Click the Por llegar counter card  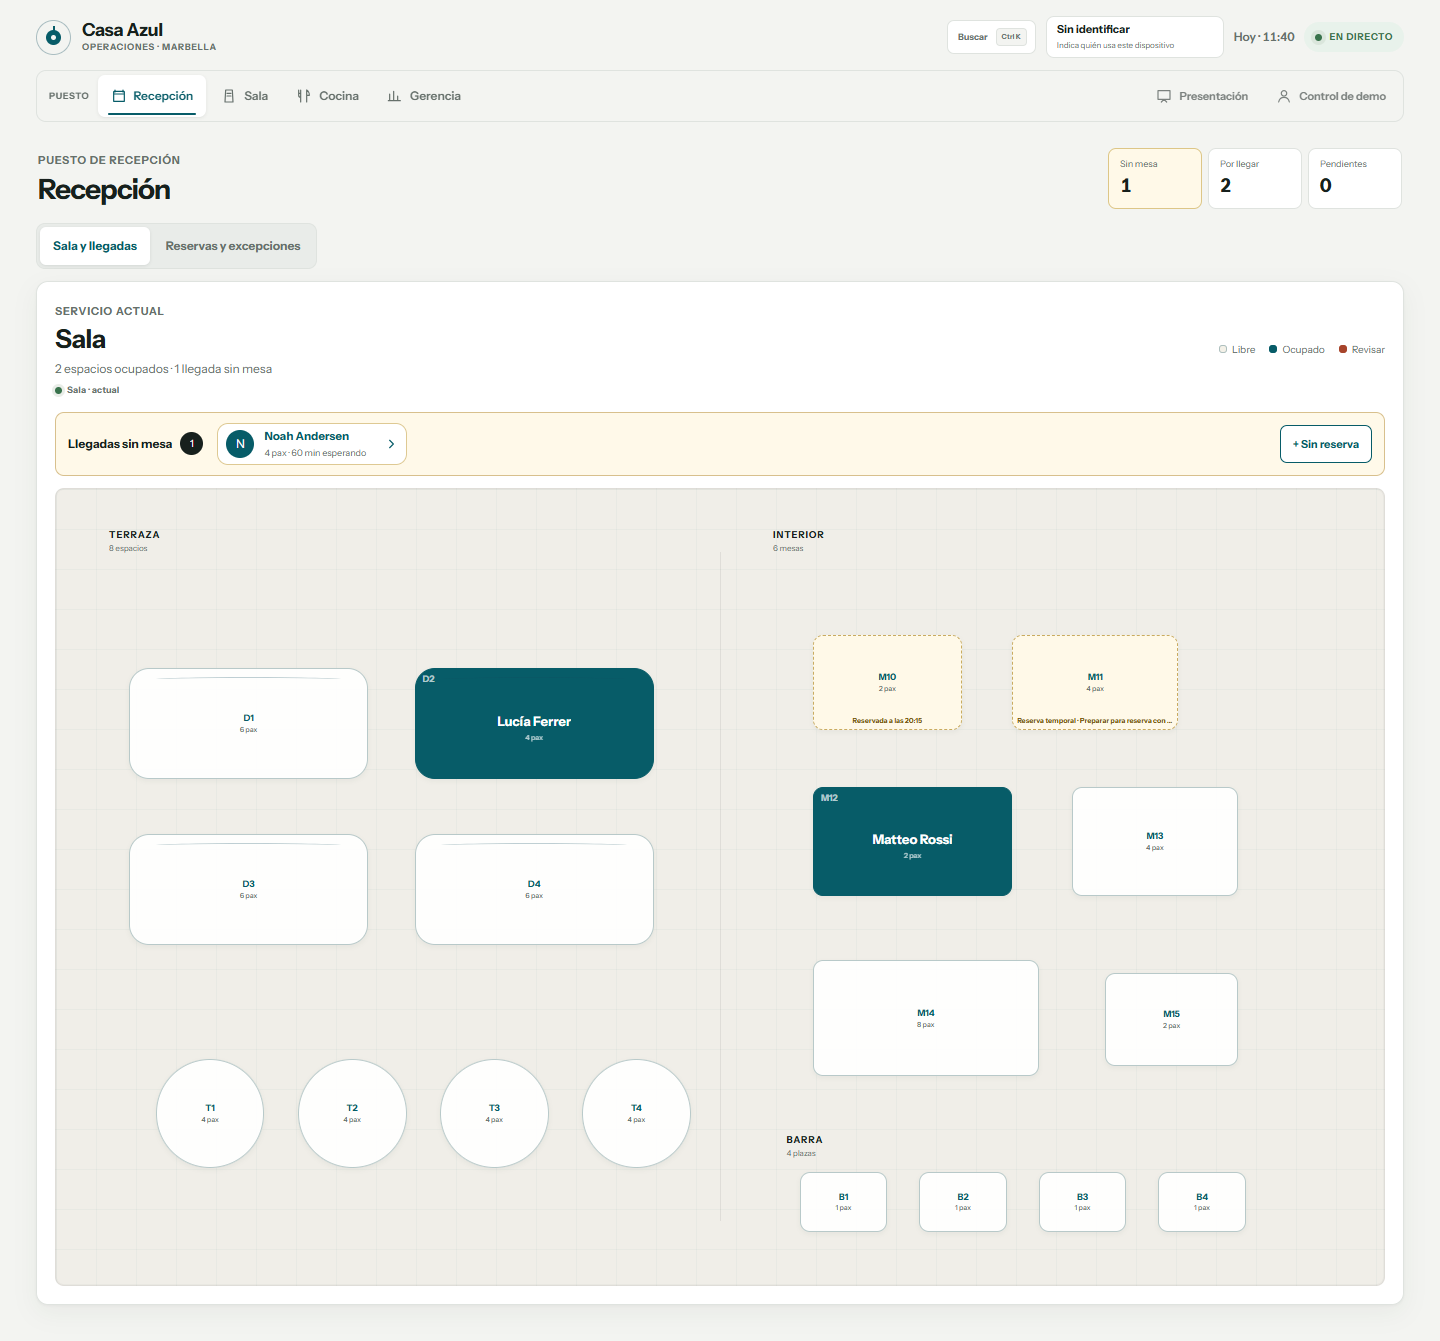click(x=1255, y=178)
